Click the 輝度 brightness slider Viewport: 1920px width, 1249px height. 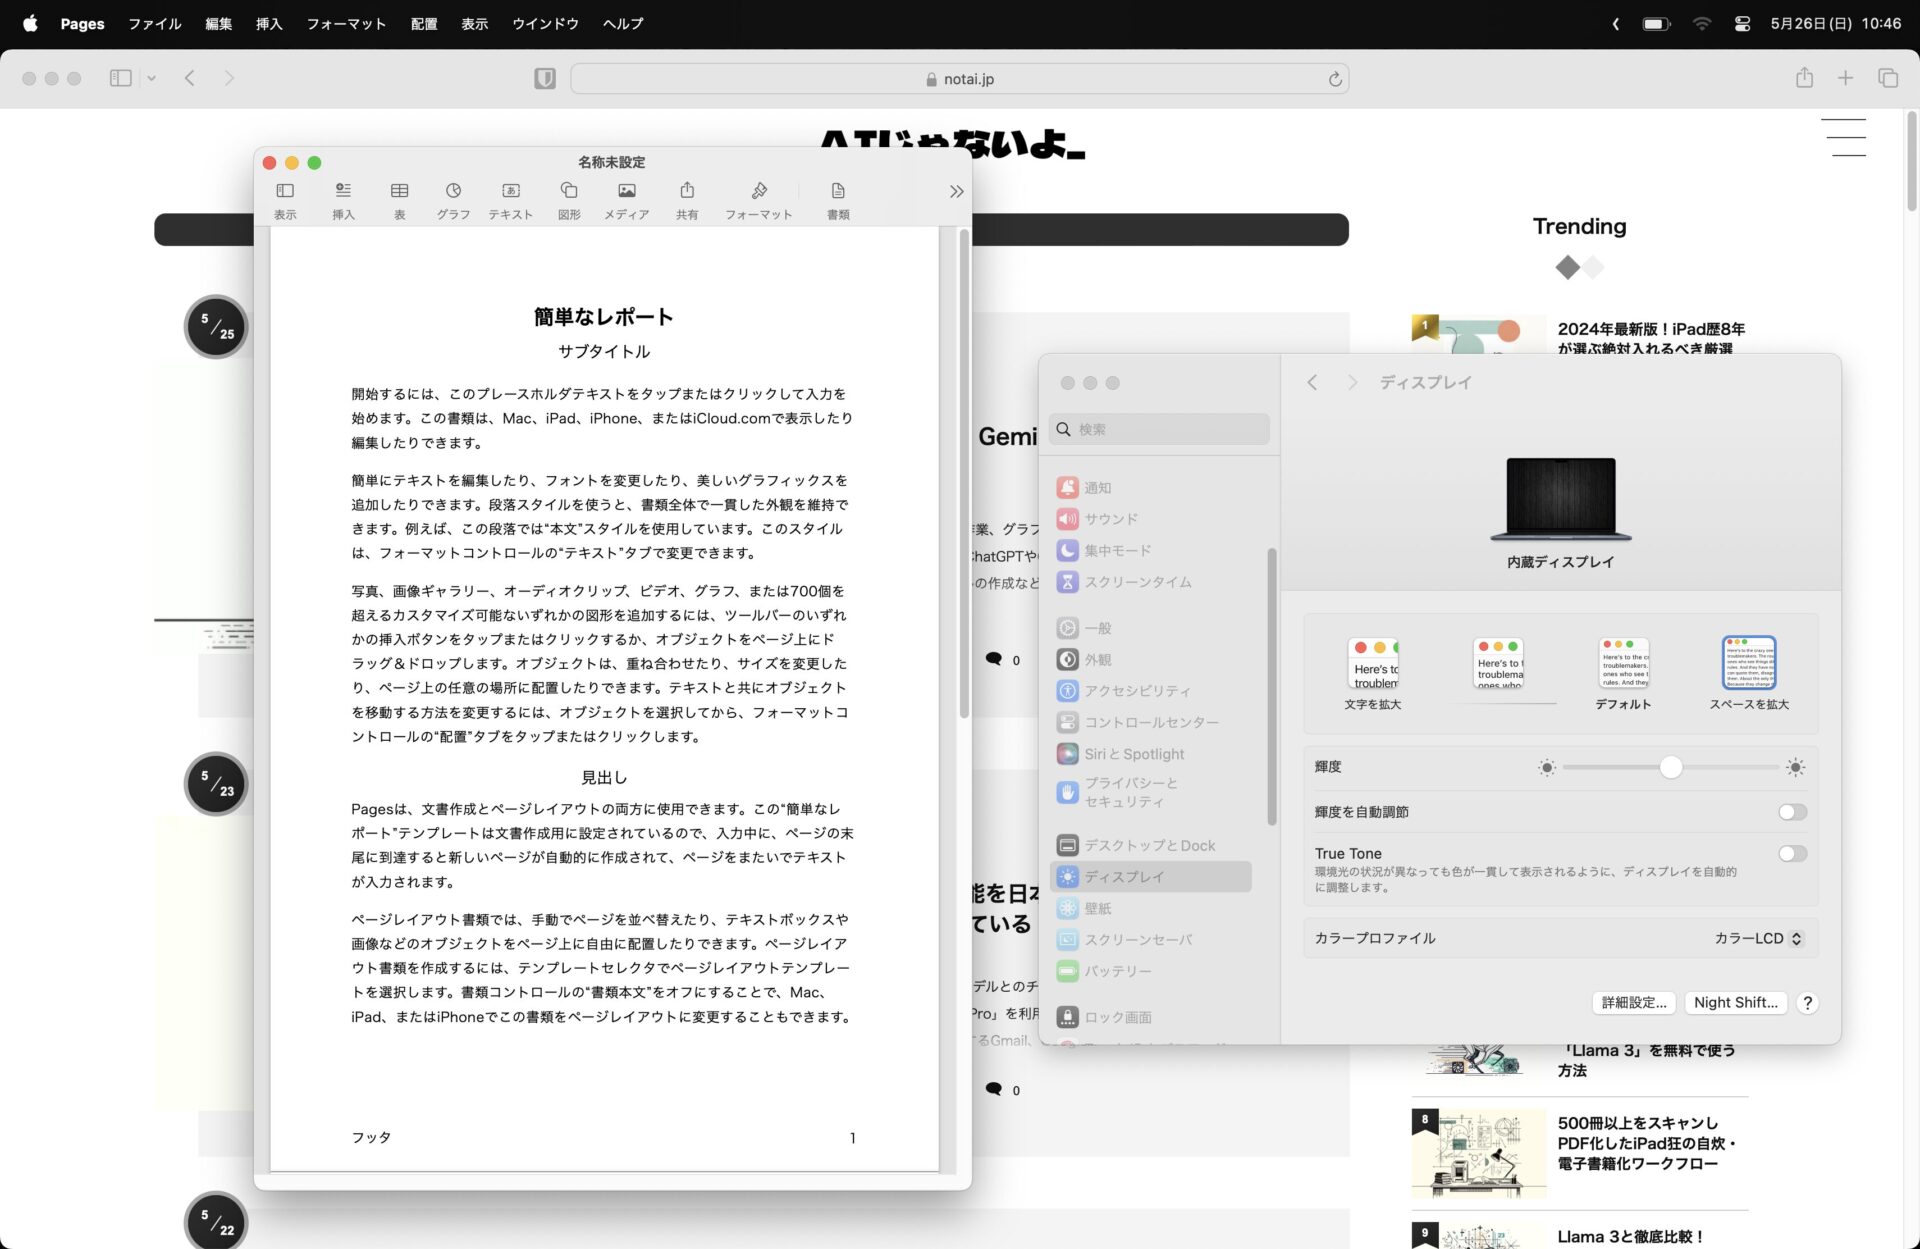[1670, 768]
